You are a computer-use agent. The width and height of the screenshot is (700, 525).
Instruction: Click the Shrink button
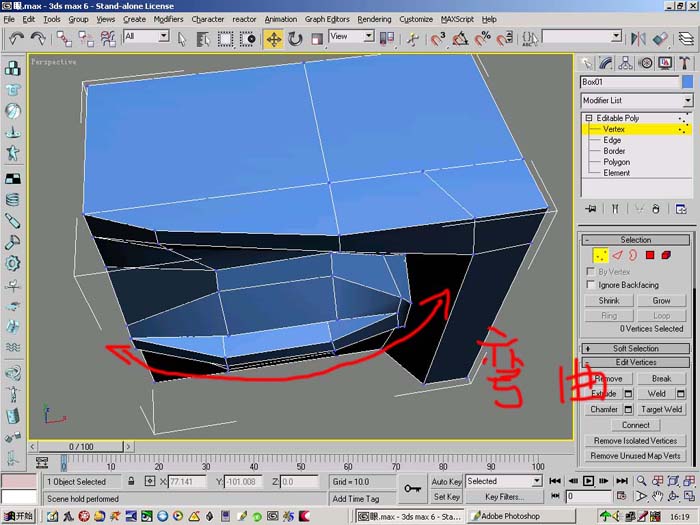tap(609, 300)
